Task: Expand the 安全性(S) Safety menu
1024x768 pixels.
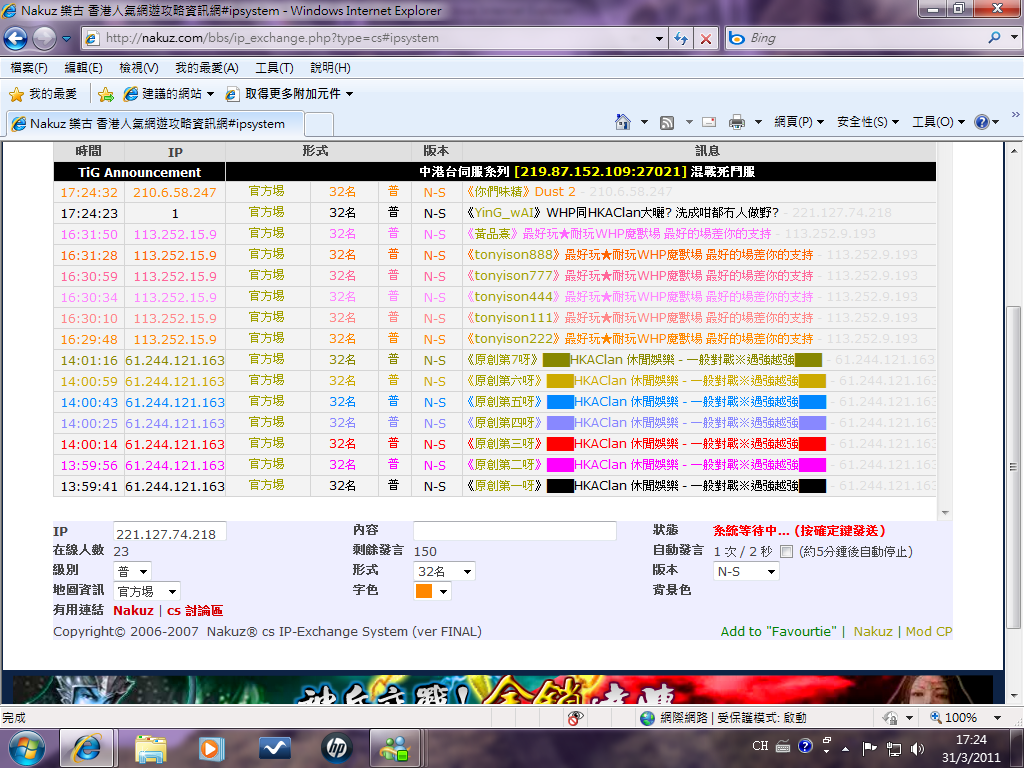Action: pos(868,122)
